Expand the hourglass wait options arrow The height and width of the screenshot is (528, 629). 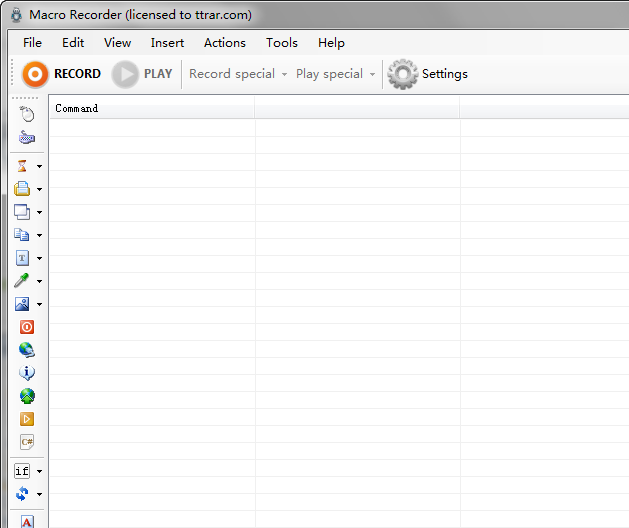pyautogui.click(x=39, y=166)
